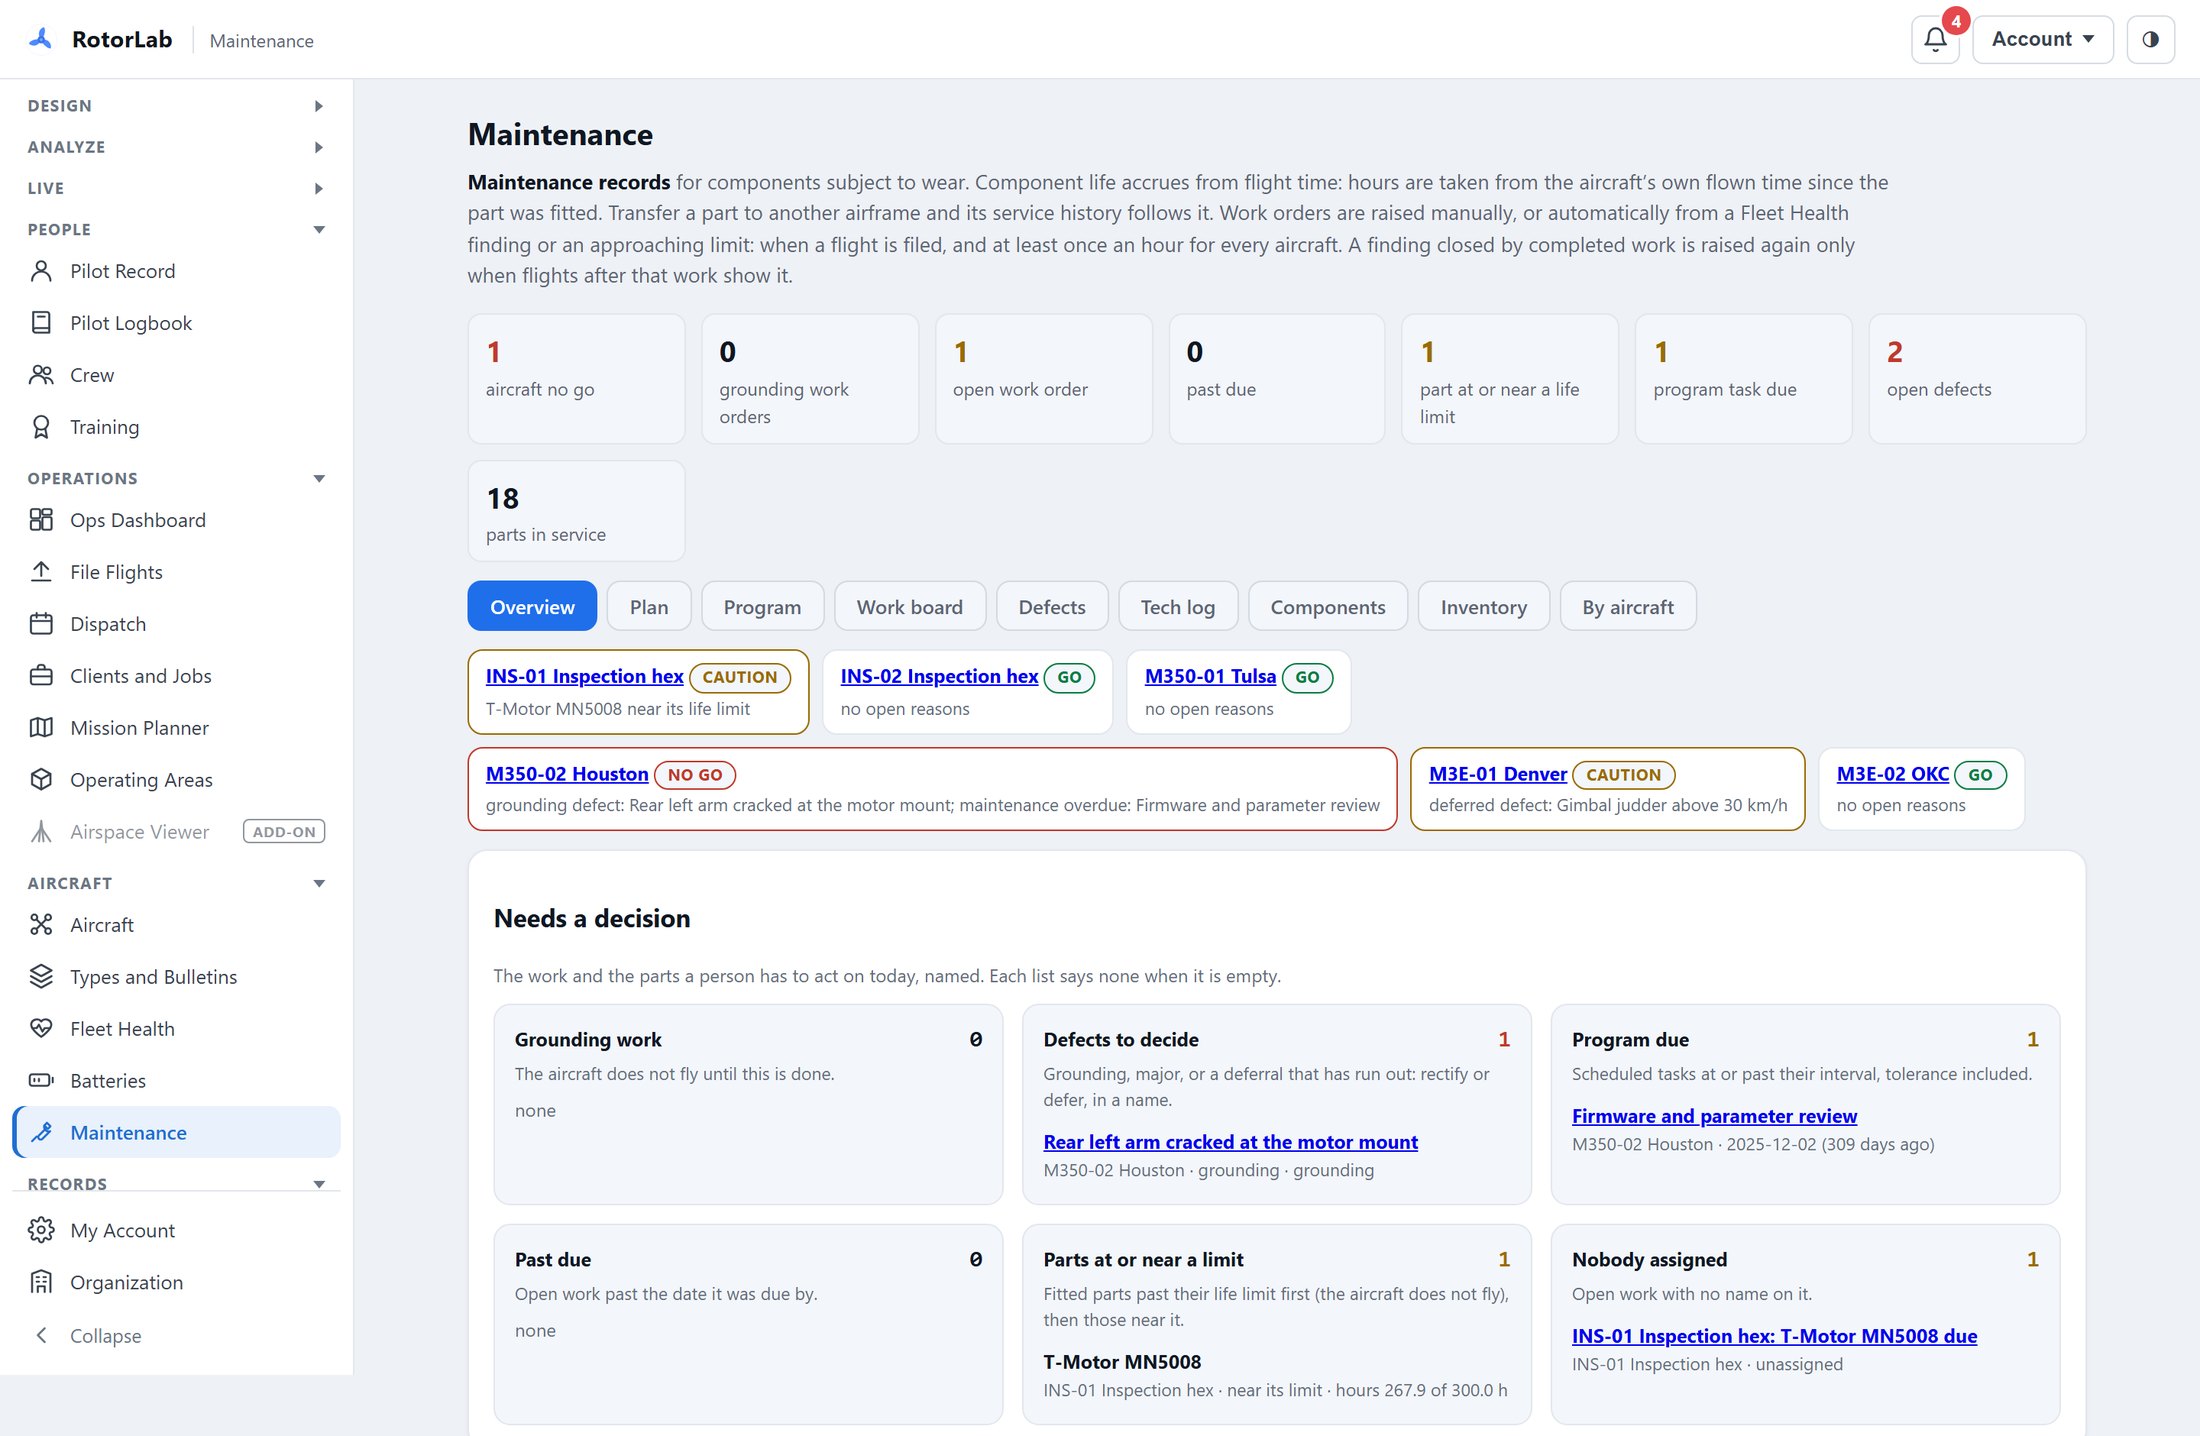
Task: Switch to the Program tab
Action: point(762,606)
